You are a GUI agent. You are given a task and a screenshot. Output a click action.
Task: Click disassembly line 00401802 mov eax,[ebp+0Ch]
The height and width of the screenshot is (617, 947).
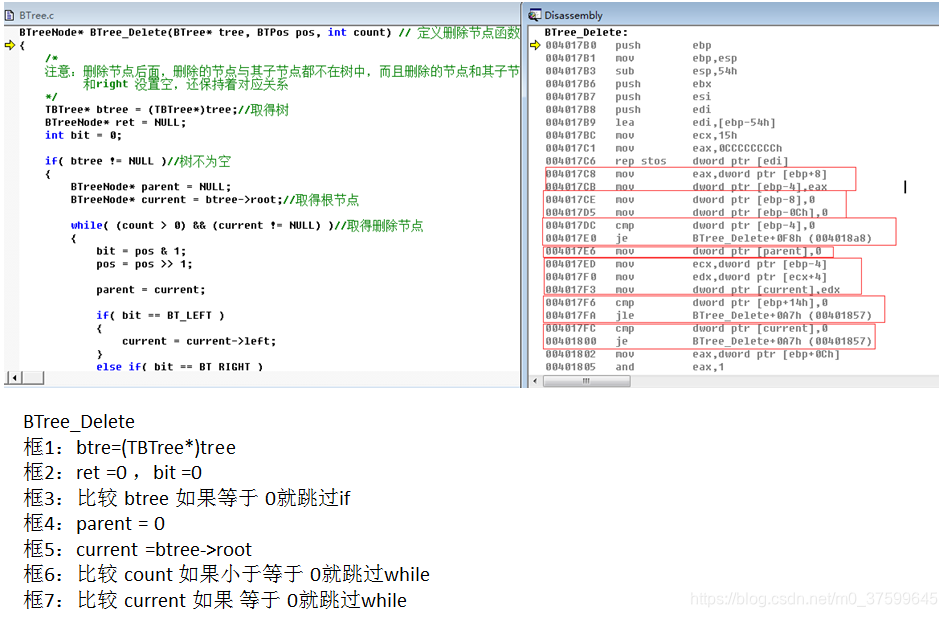pyautogui.click(x=692, y=354)
